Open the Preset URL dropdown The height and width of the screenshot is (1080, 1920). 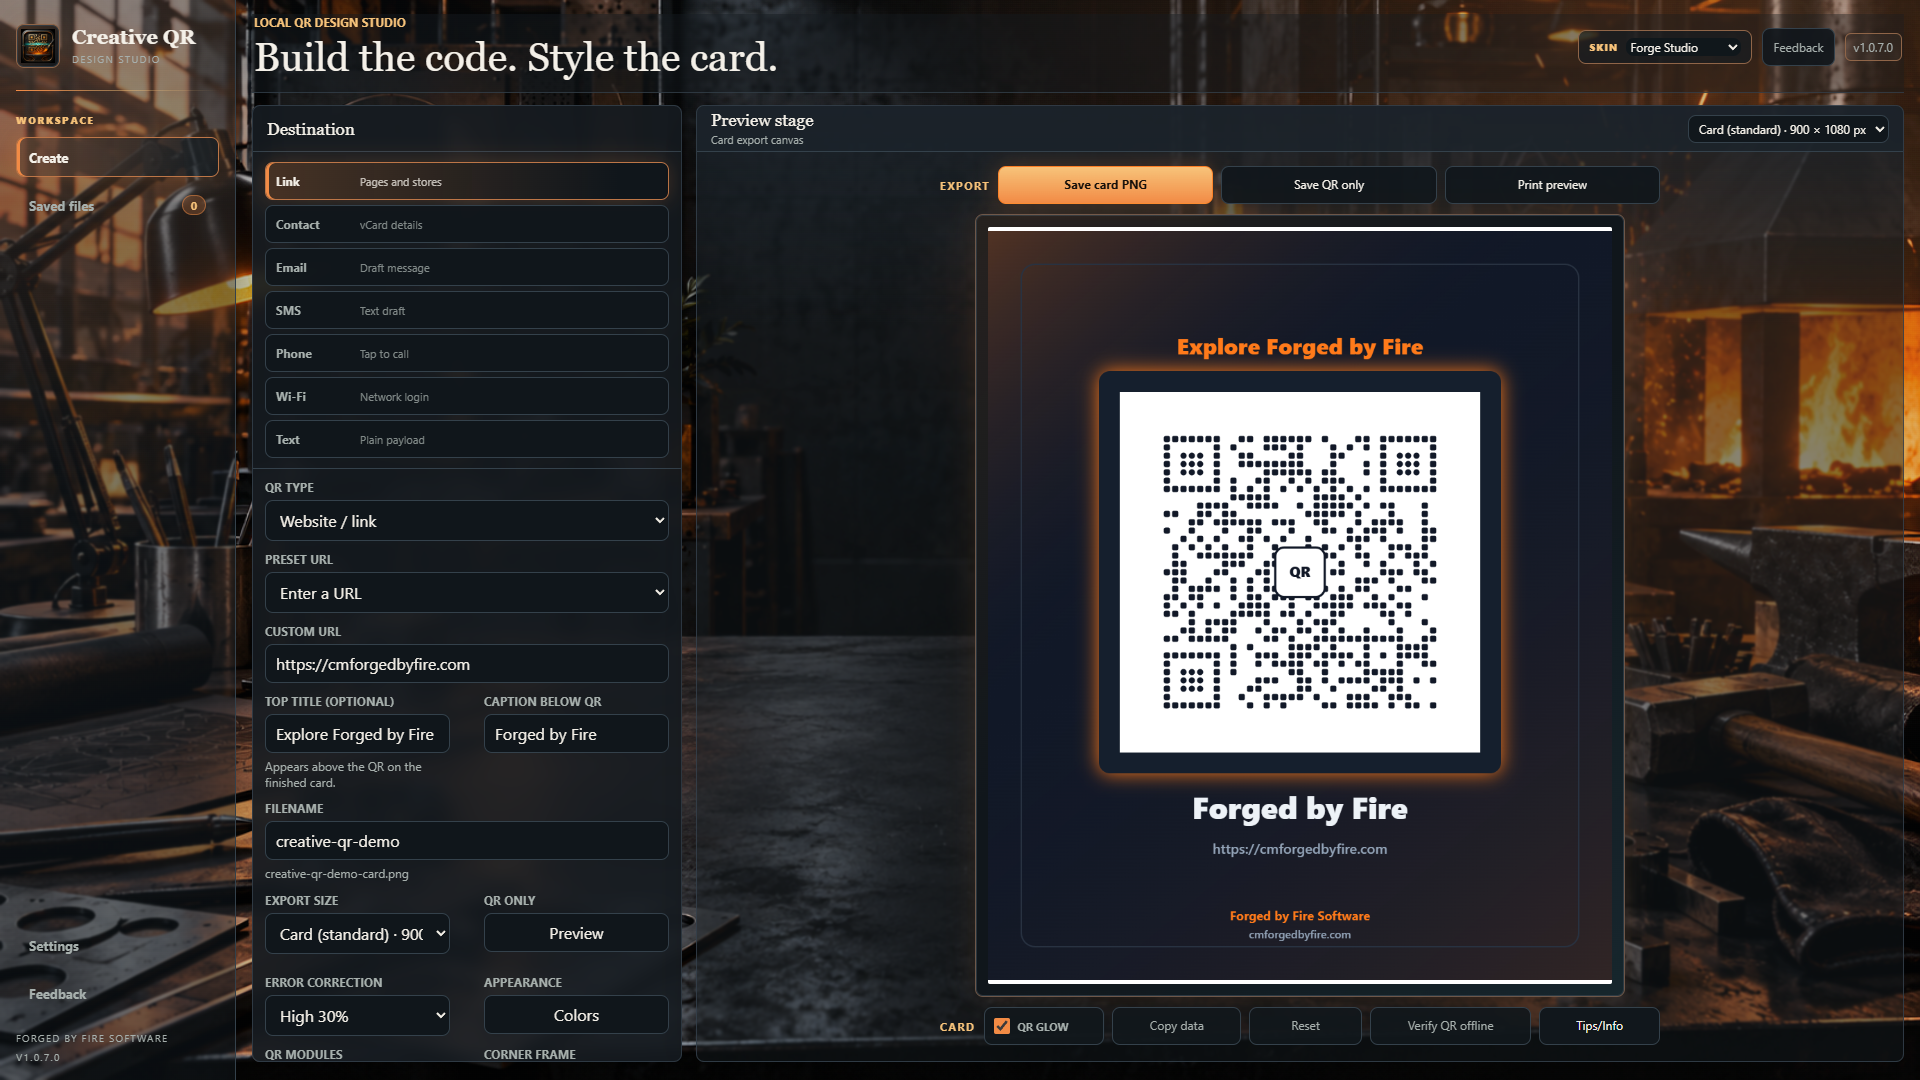467,593
